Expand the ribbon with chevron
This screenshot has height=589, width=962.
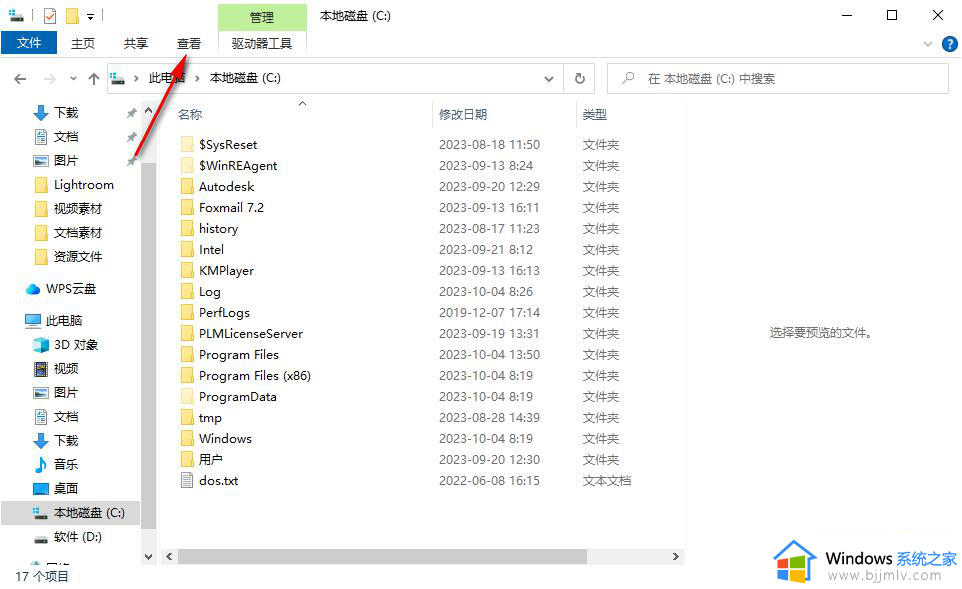click(x=928, y=44)
